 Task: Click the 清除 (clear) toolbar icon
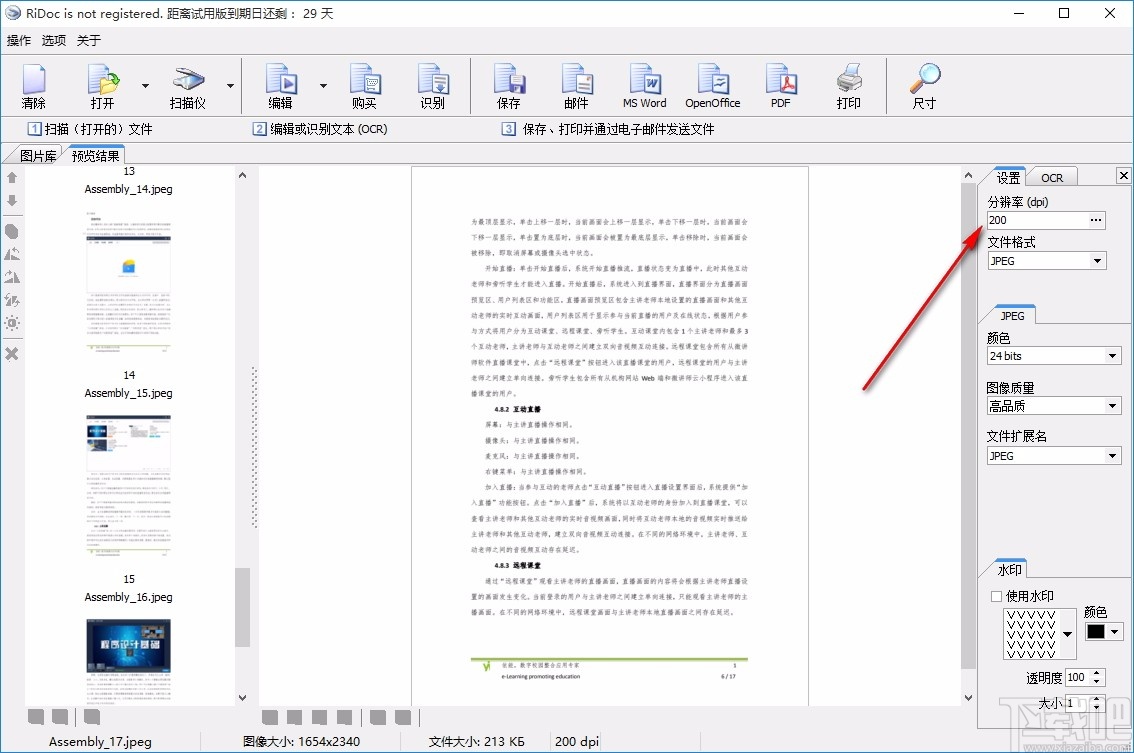coord(33,87)
